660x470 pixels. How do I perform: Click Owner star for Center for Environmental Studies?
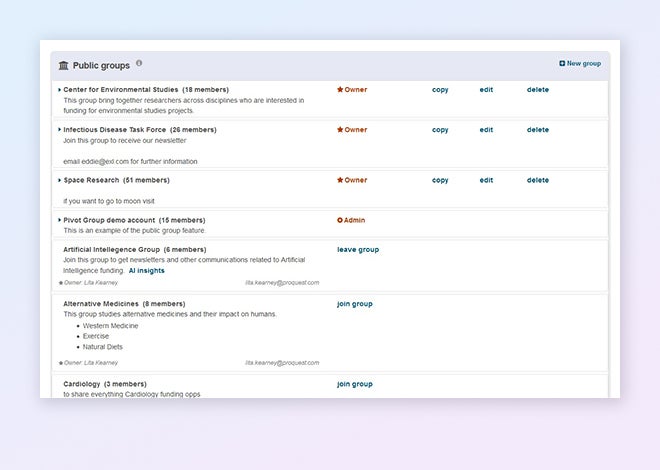pos(340,90)
